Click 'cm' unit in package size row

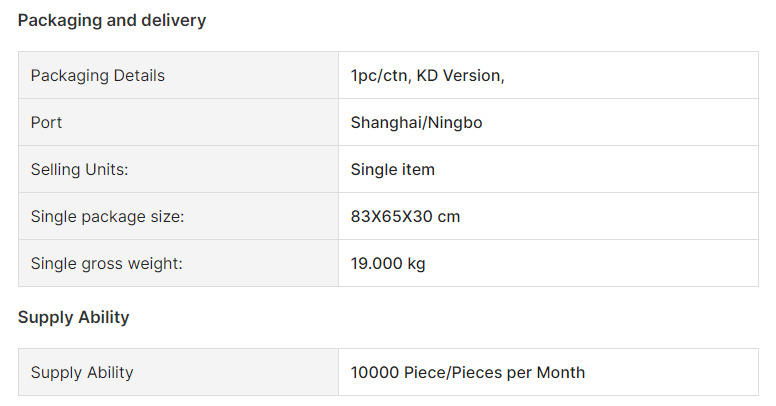(x=448, y=217)
